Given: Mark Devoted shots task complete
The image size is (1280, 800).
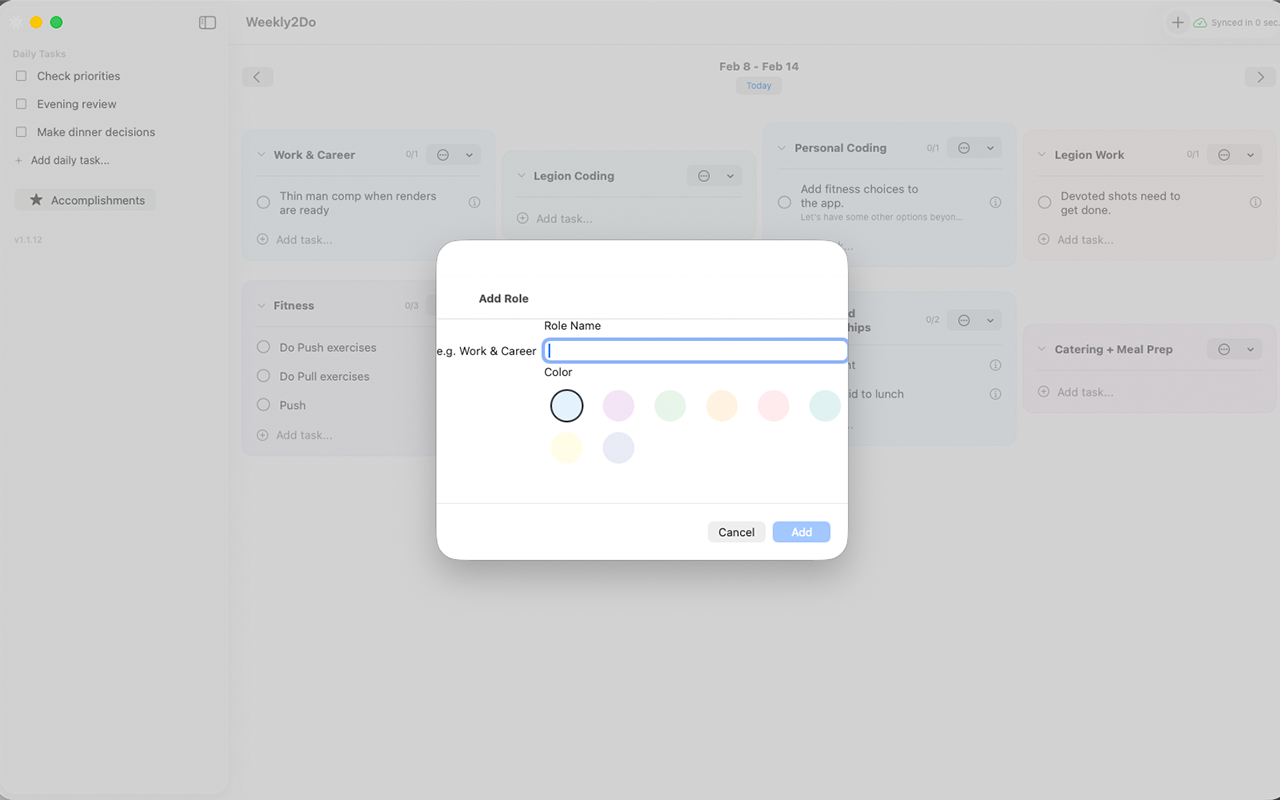Looking at the screenshot, I should point(1044,202).
